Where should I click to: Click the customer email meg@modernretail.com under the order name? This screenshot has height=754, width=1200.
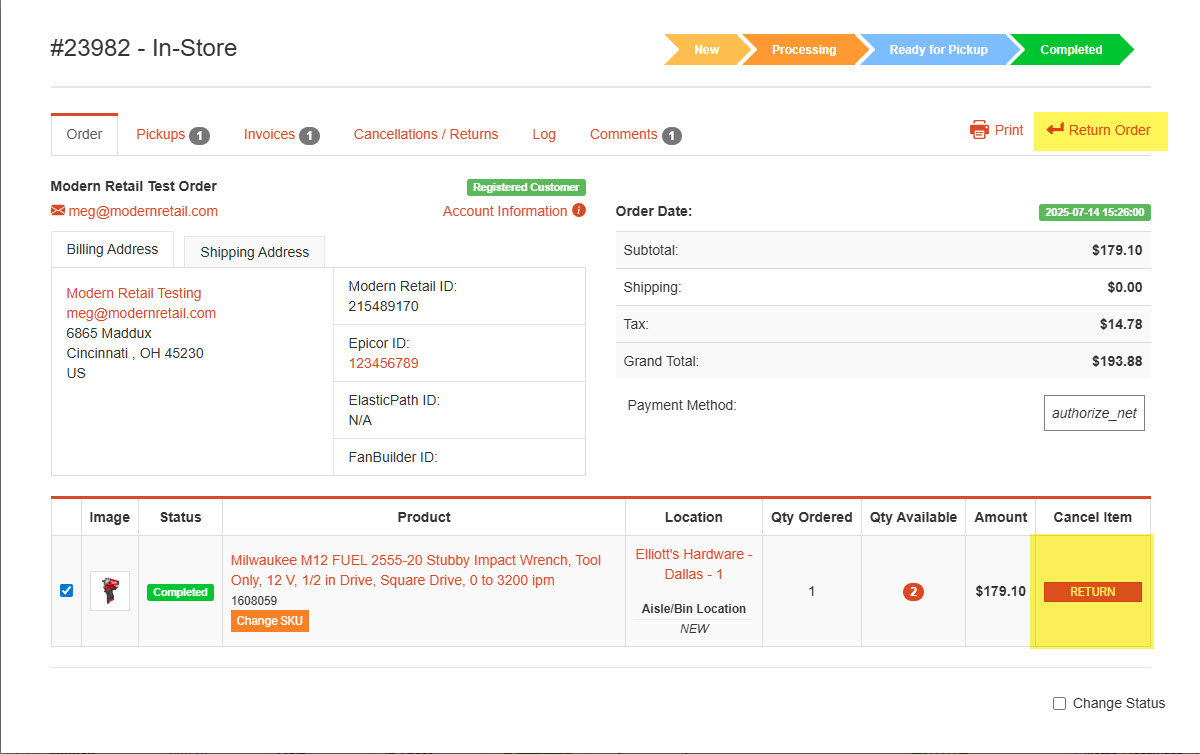click(x=143, y=211)
